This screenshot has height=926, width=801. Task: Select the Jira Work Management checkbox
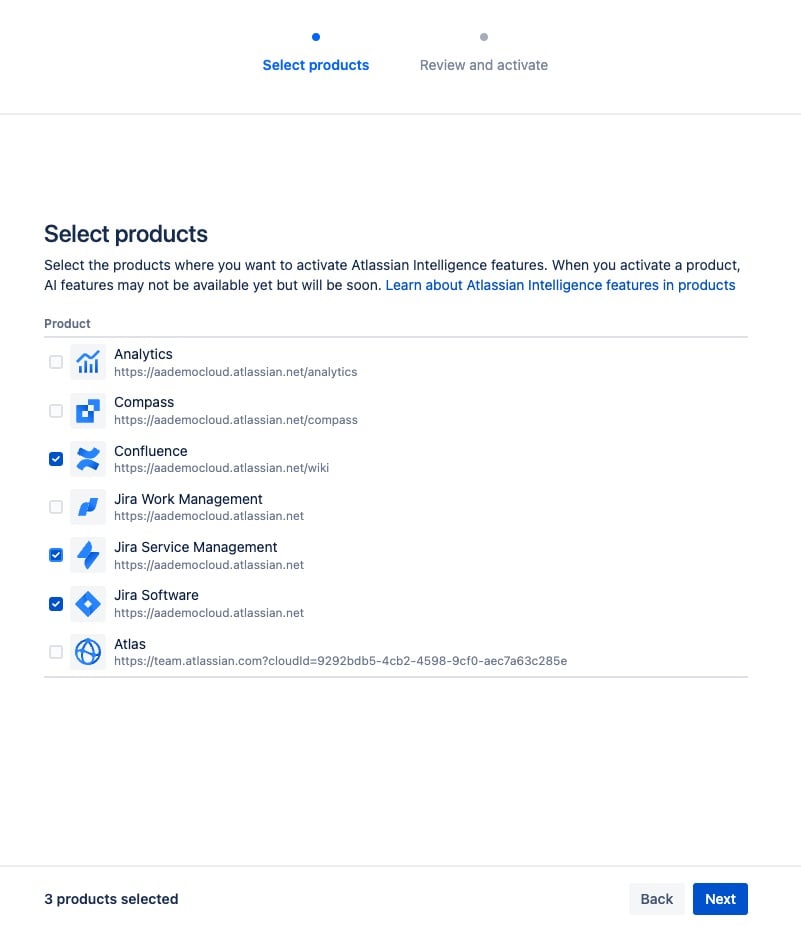[x=55, y=506]
